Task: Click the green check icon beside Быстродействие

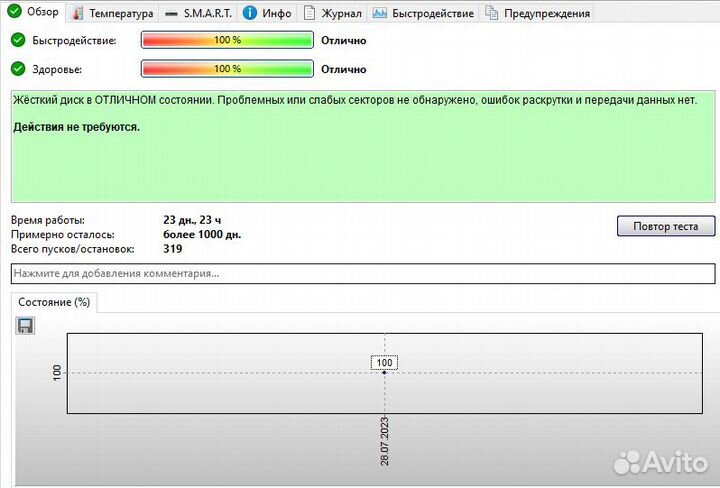Action: tap(18, 40)
